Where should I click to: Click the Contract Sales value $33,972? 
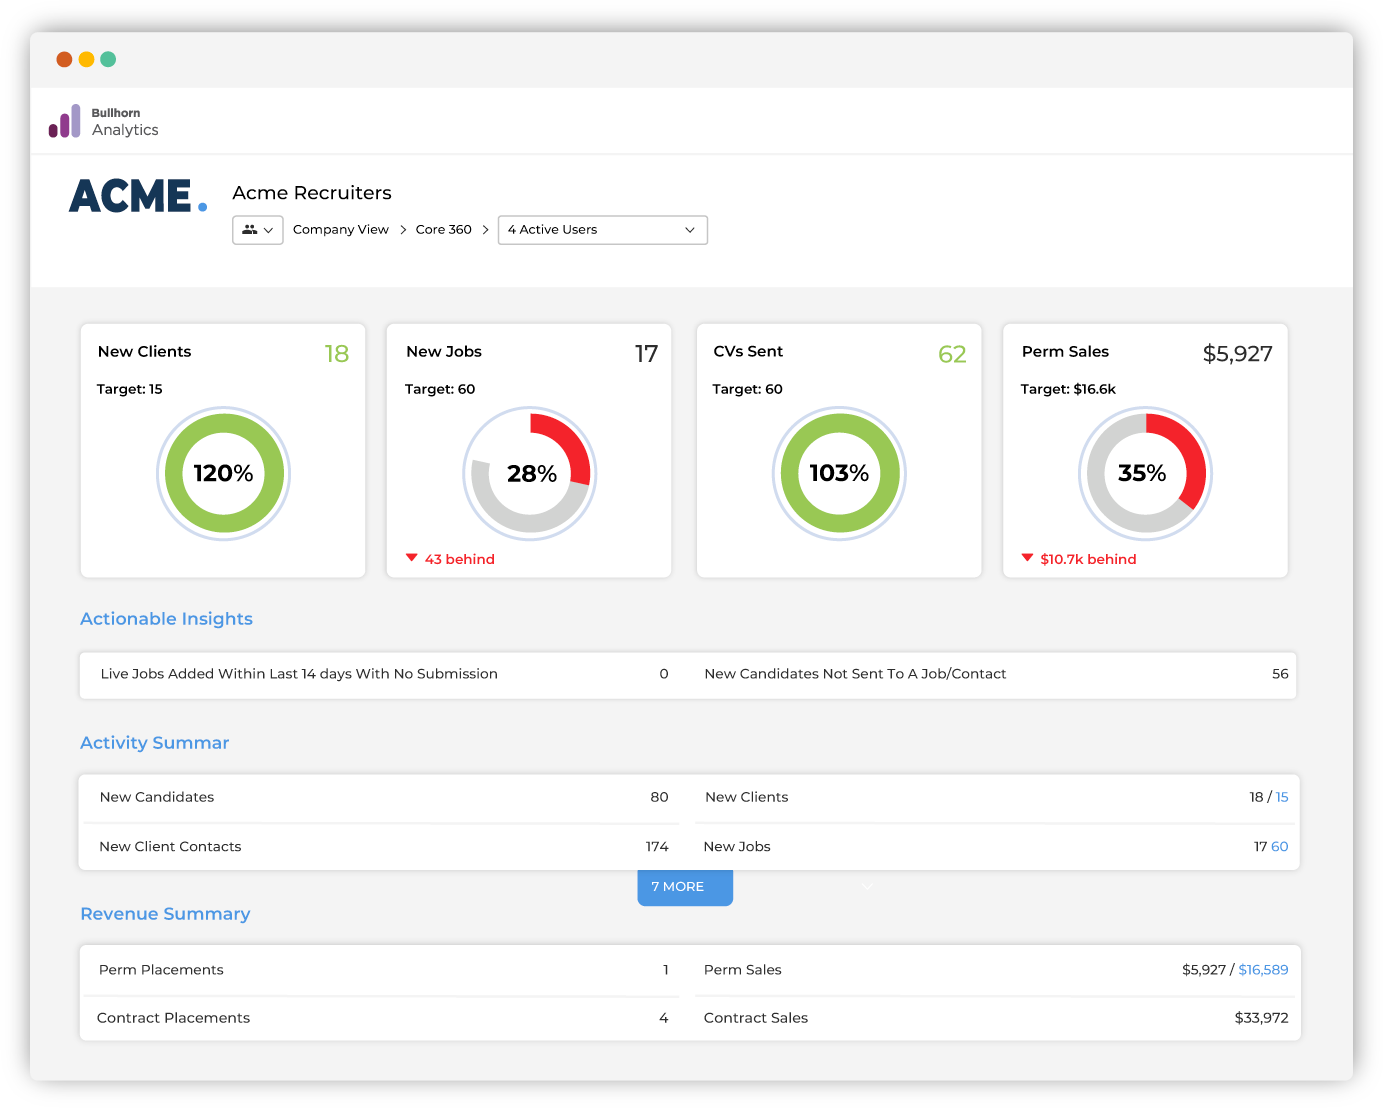pos(1262,1018)
